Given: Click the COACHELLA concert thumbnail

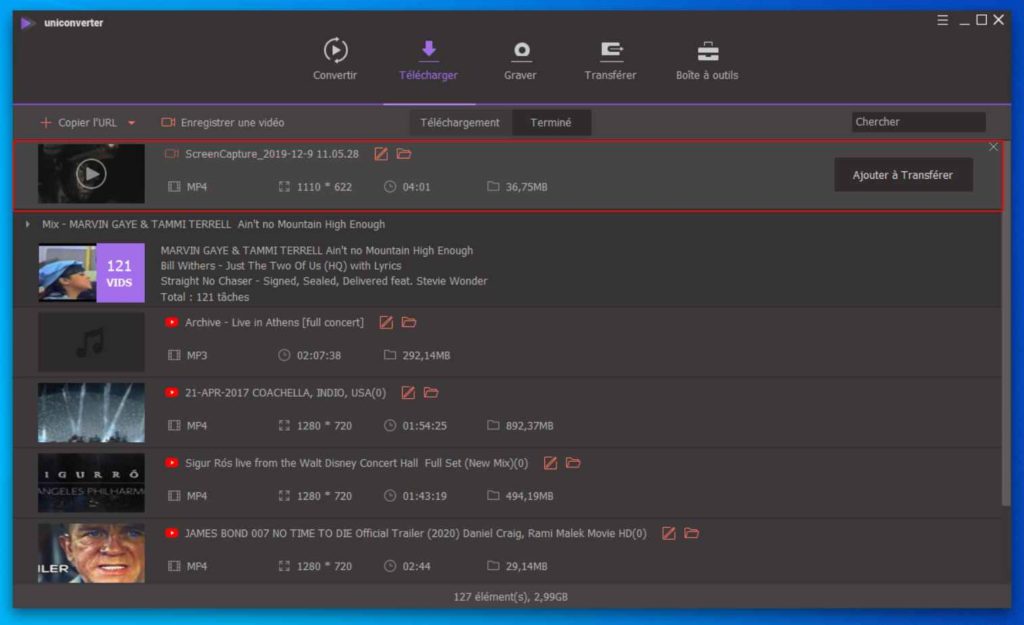Looking at the screenshot, I should click(91, 413).
